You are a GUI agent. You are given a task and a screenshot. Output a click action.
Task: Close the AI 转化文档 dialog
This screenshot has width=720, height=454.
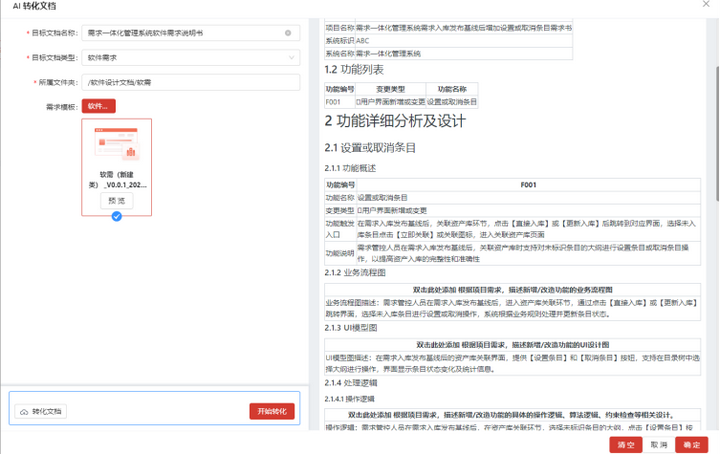click(x=706, y=4)
